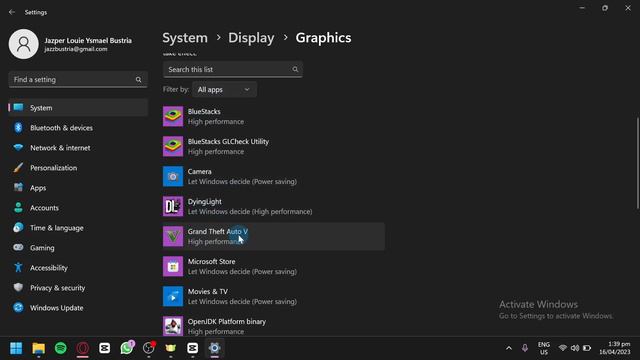Go to Accessibility settings
Screen dimensions: 640x360
pyautogui.click(x=78, y=268)
